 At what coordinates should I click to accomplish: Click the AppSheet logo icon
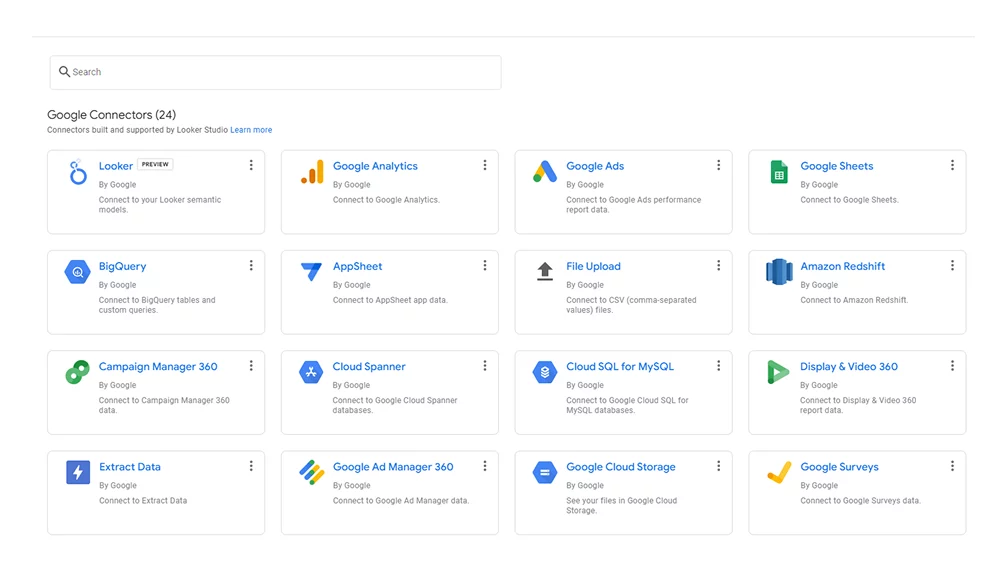tap(311, 272)
